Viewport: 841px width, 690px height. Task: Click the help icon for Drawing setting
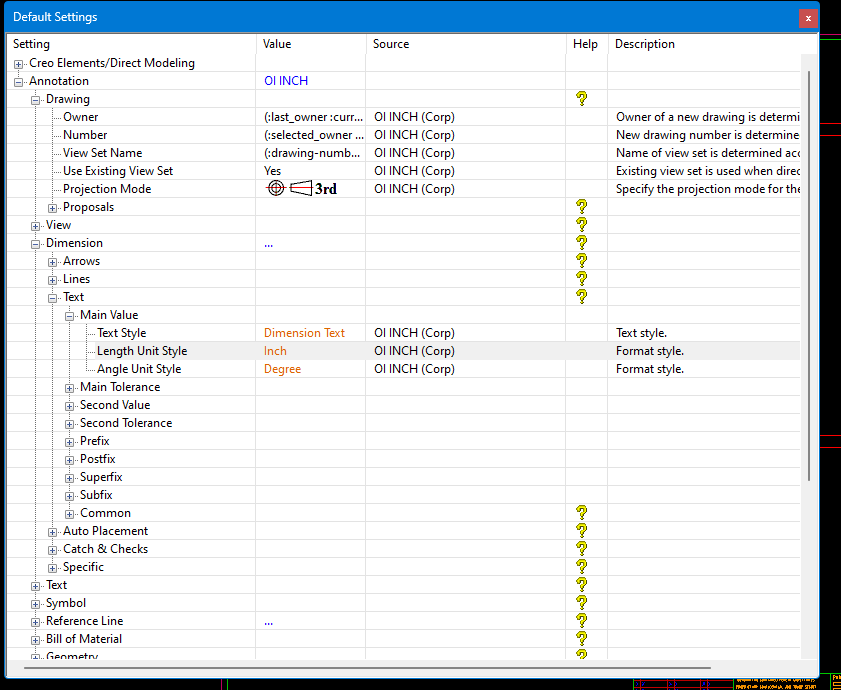[x=582, y=98]
